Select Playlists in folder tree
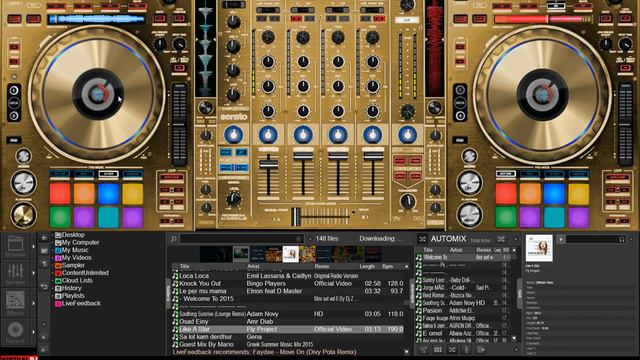 point(73,296)
